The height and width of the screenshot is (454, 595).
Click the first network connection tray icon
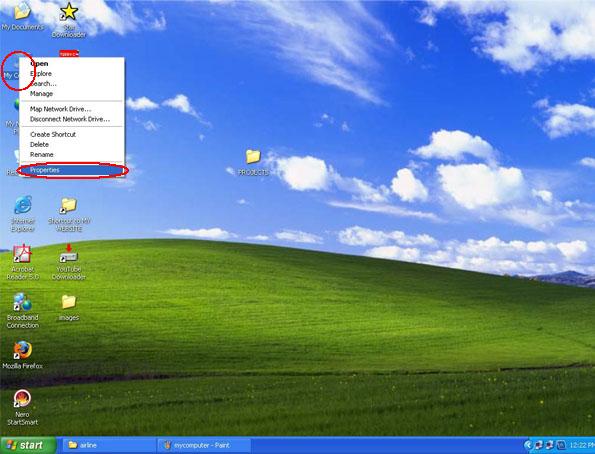coord(539,445)
